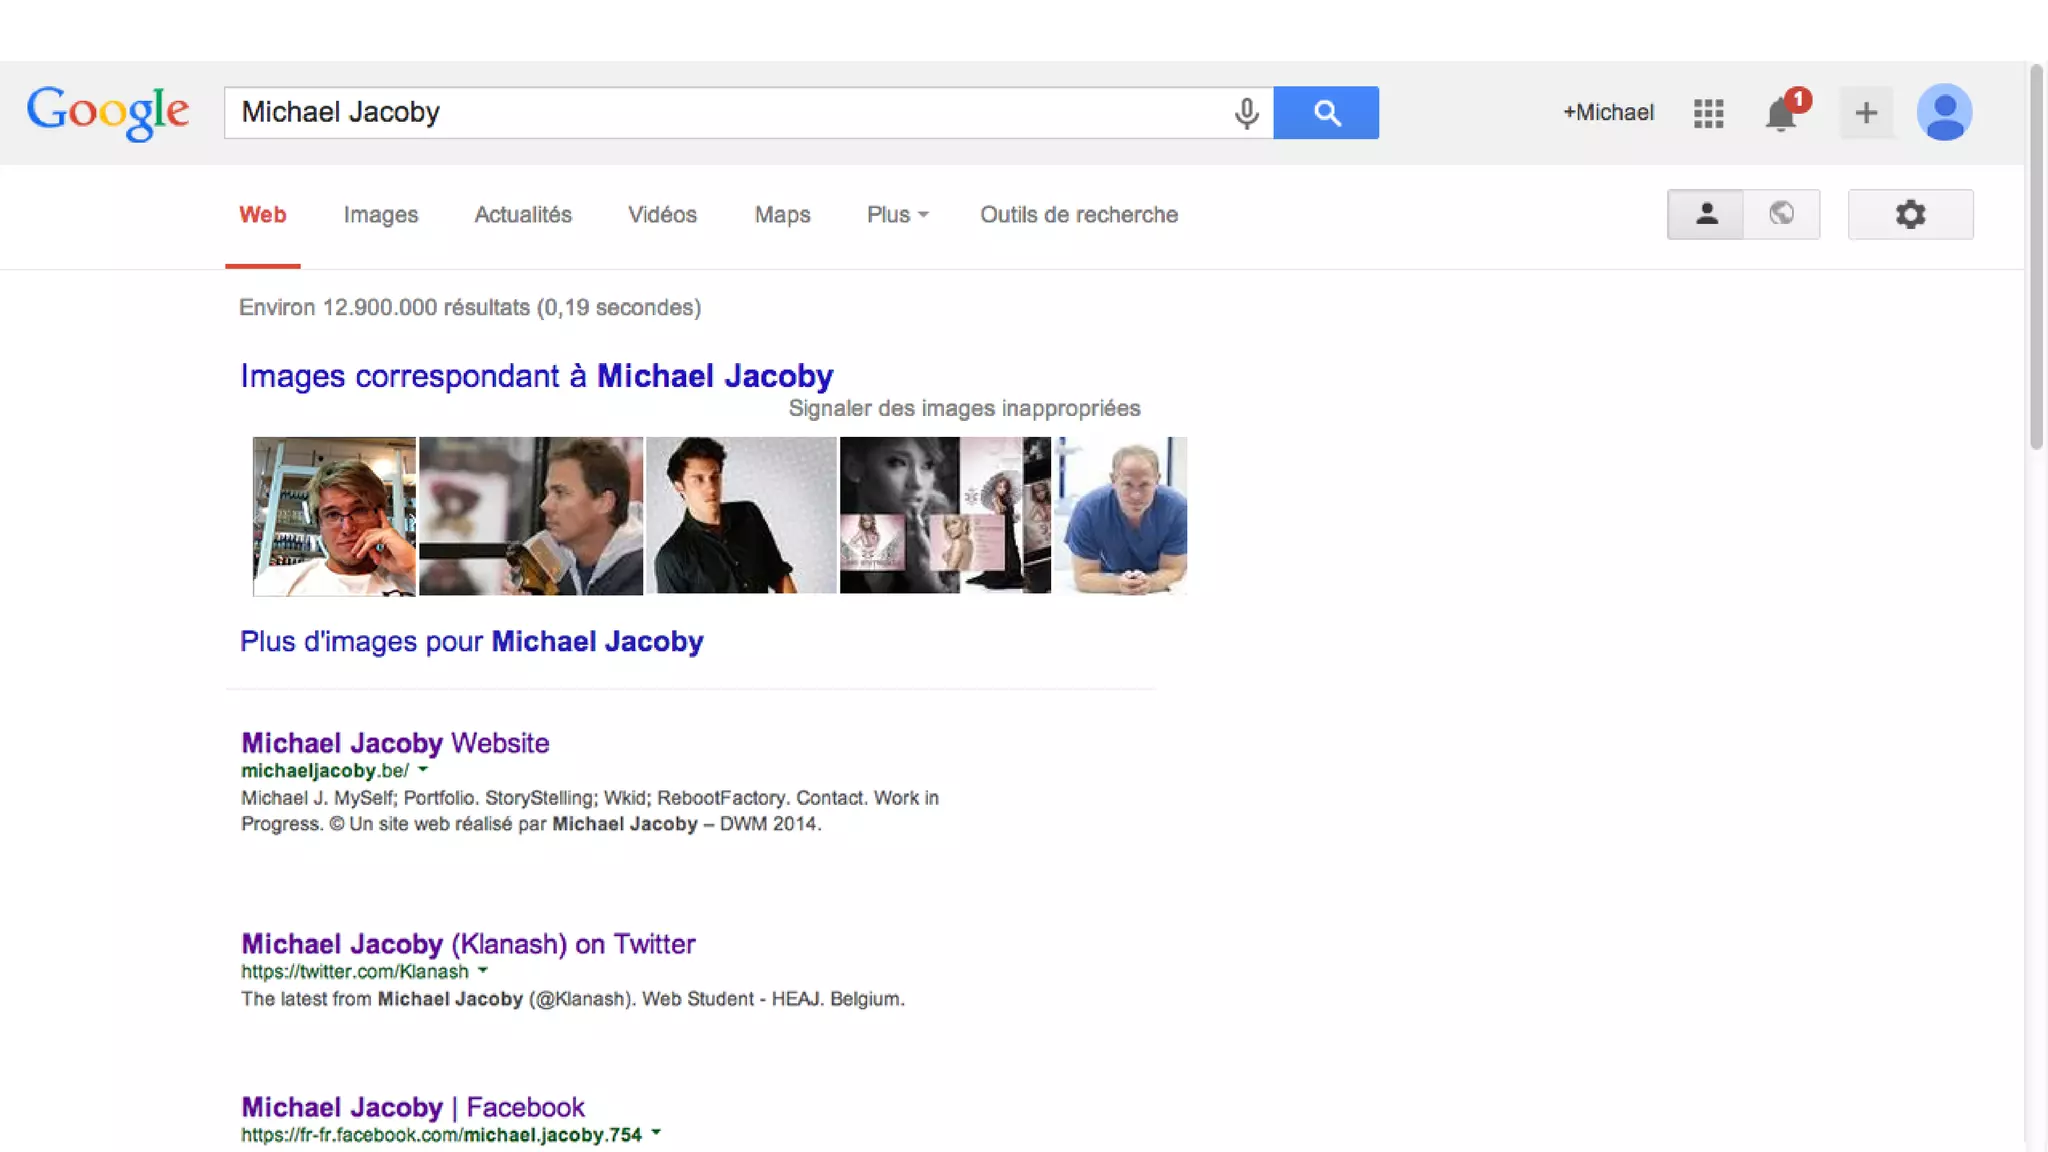The width and height of the screenshot is (2048, 1152).
Task: Open the Google apps grid
Action: click(x=1708, y=113)
